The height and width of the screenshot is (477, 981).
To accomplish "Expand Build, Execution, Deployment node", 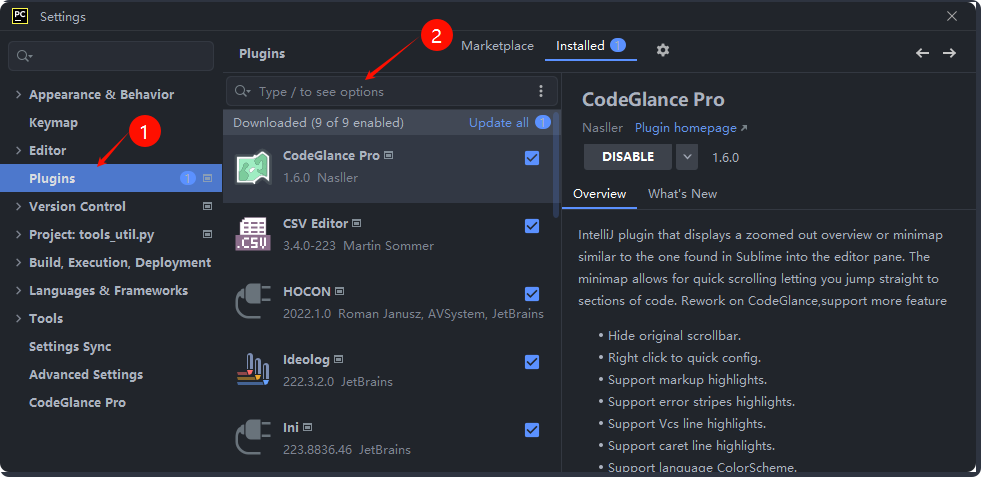I will pos(18,262).
